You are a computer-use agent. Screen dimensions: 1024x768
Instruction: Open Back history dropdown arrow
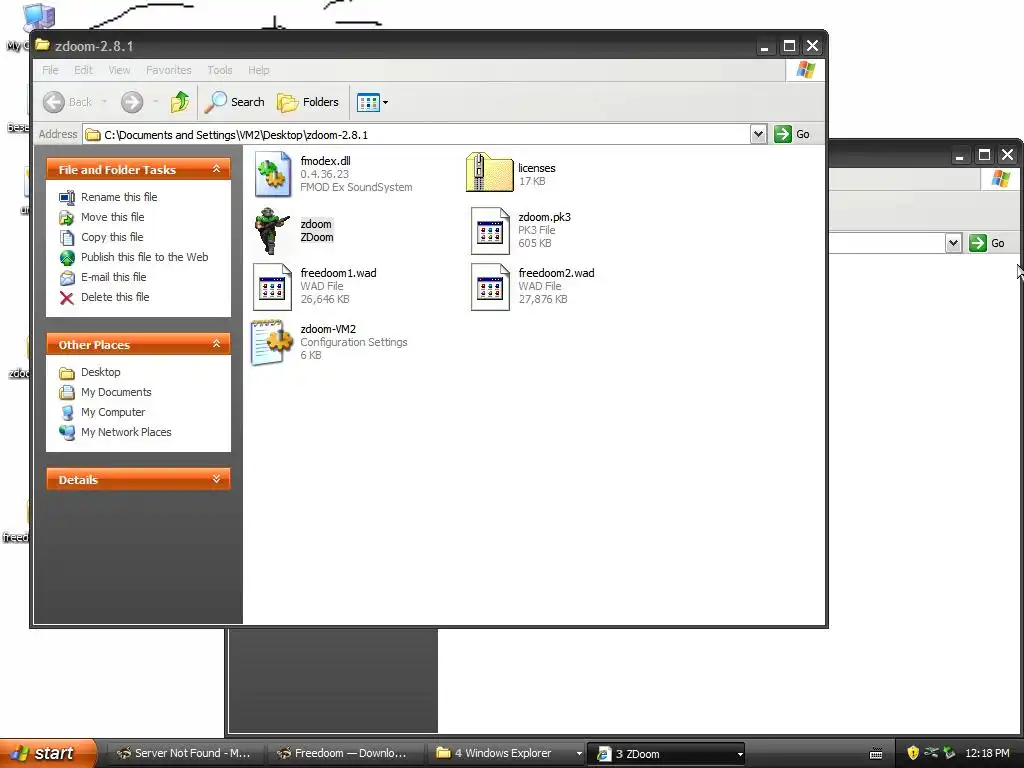point(104,102)
